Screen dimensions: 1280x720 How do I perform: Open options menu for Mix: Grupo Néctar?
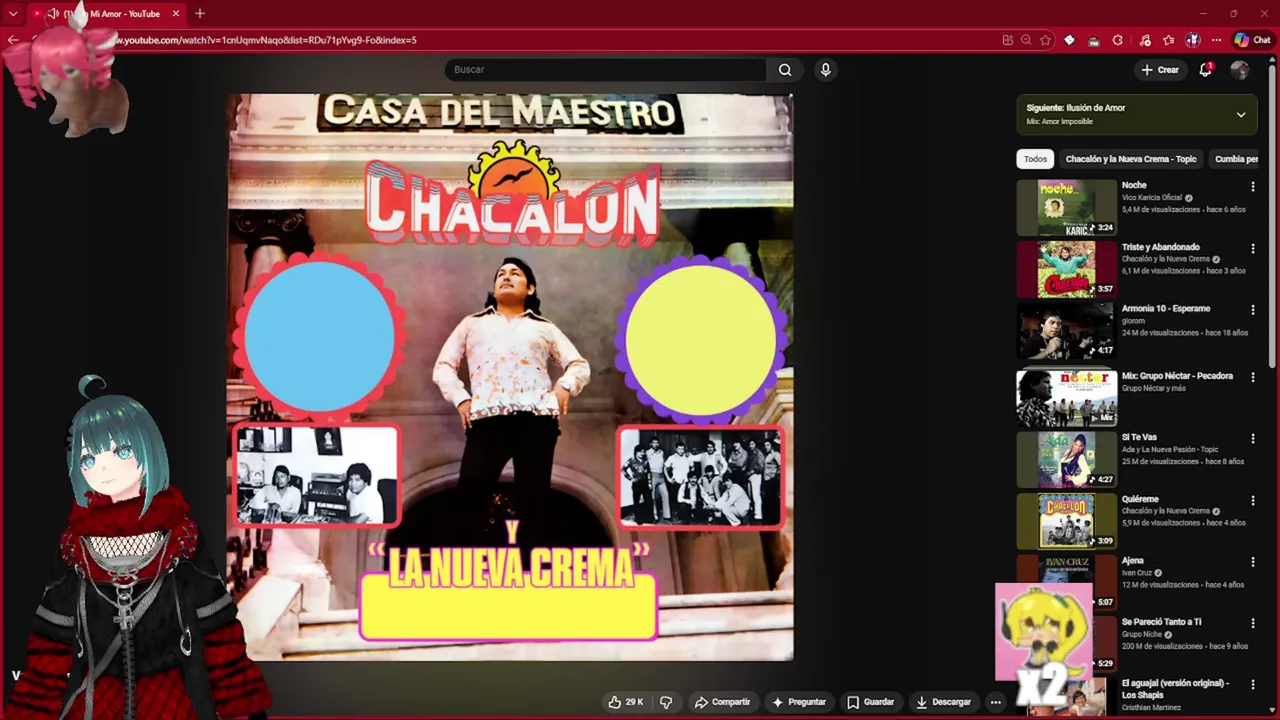1252,377
